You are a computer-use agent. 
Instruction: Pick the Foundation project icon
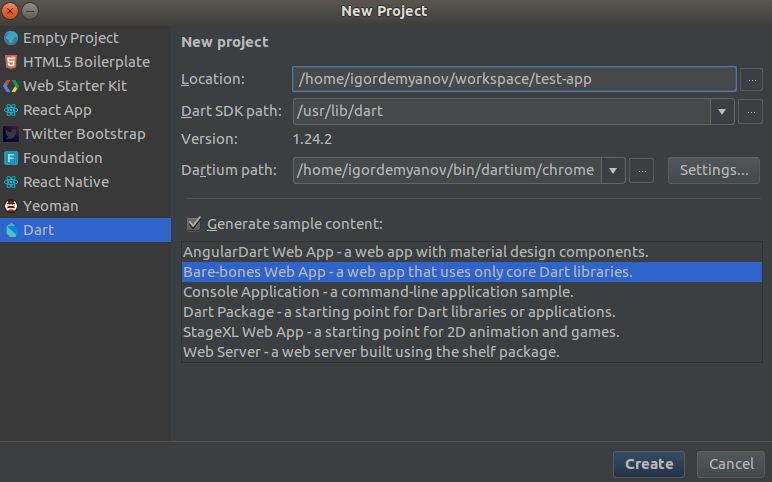tap(11, 158)
